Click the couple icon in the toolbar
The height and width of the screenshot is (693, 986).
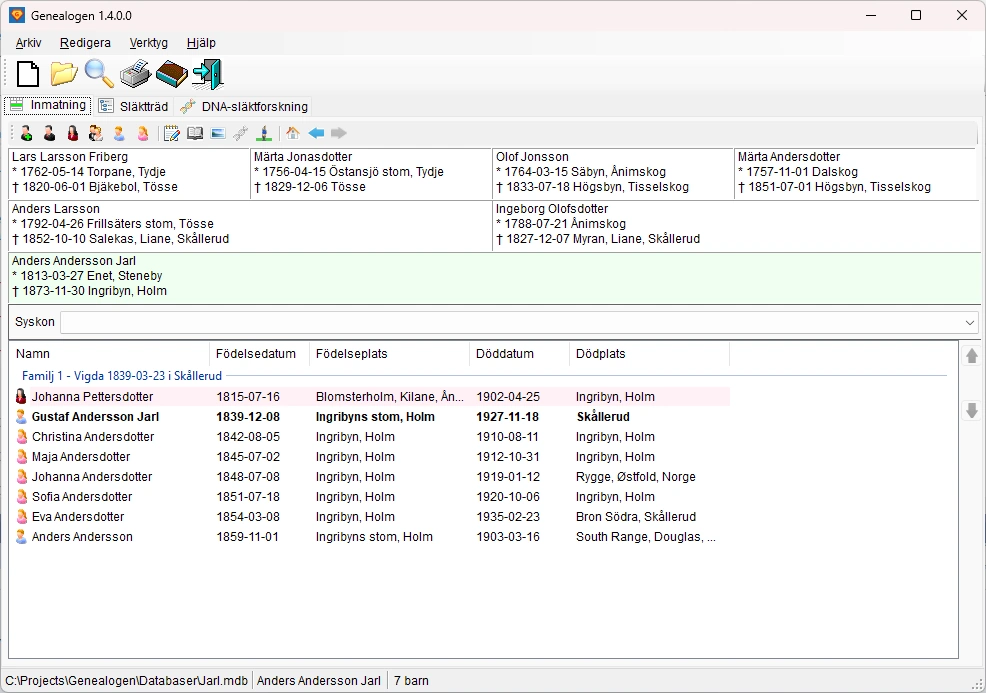(x=96, y=133)
